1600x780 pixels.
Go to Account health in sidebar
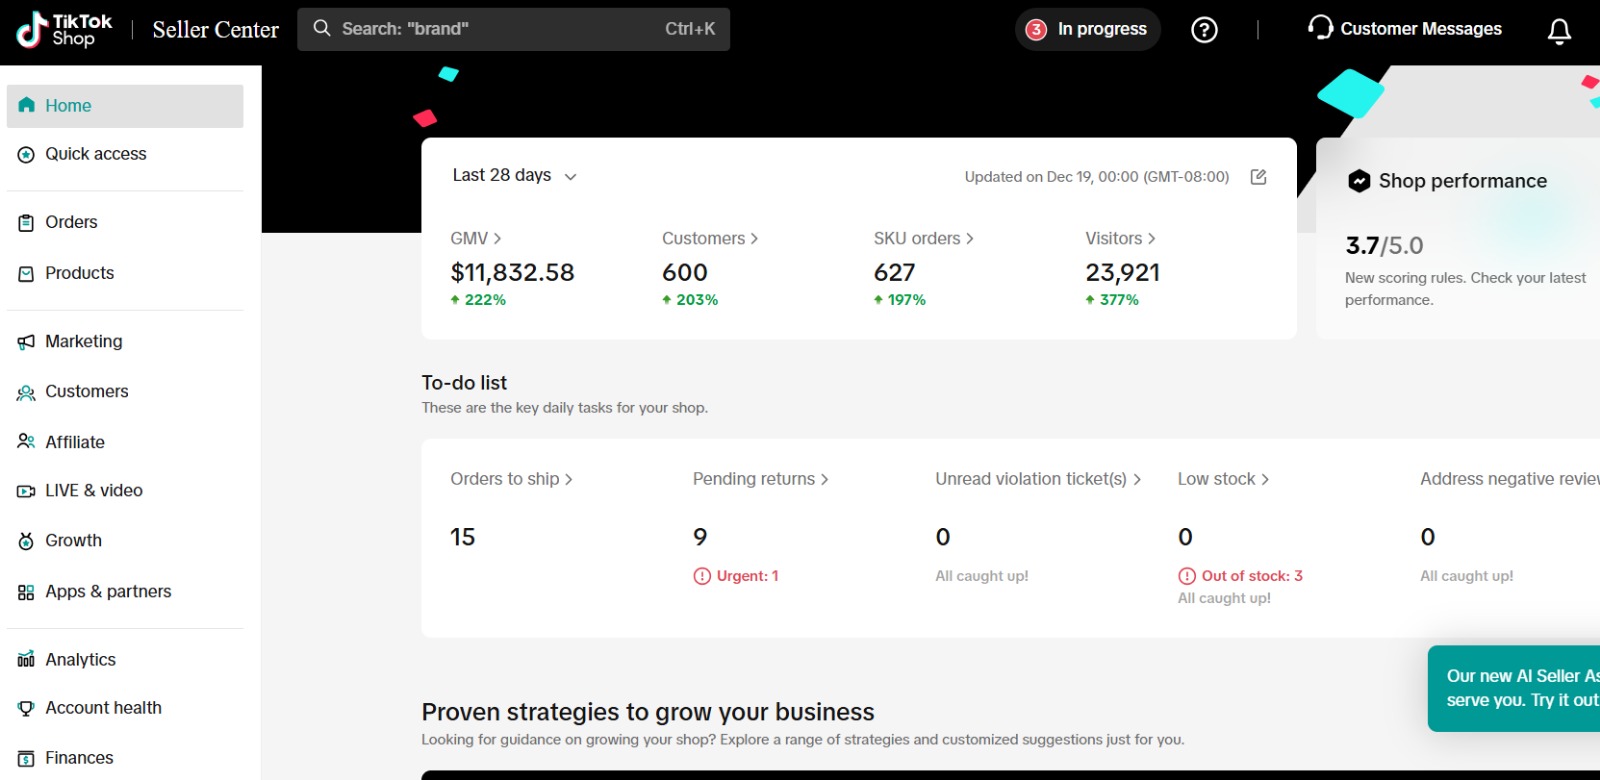(103, 708)
